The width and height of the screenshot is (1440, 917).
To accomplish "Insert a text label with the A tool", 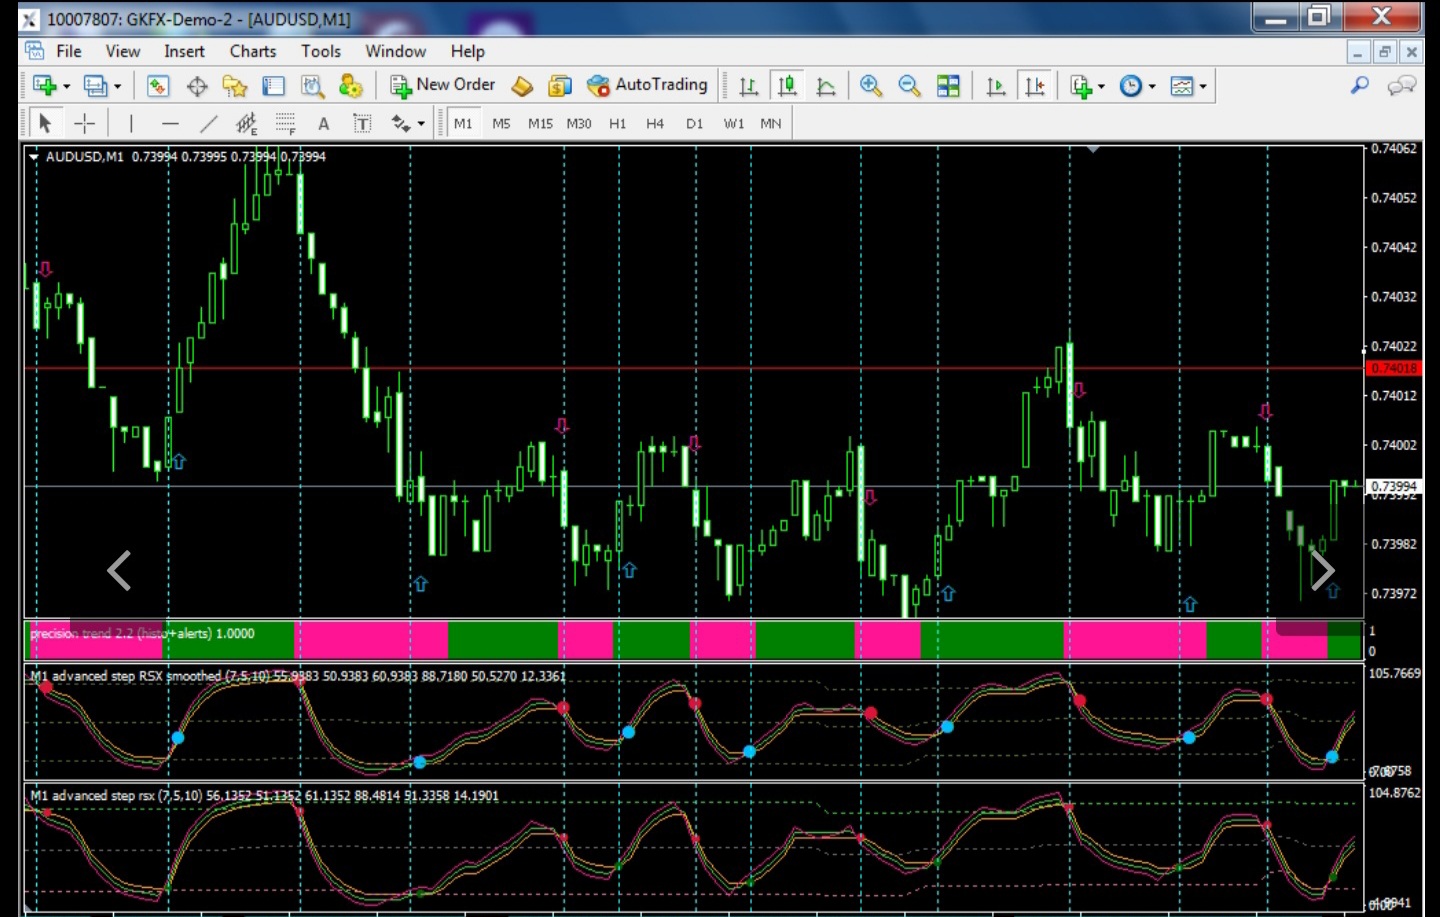I will [323, 124].
